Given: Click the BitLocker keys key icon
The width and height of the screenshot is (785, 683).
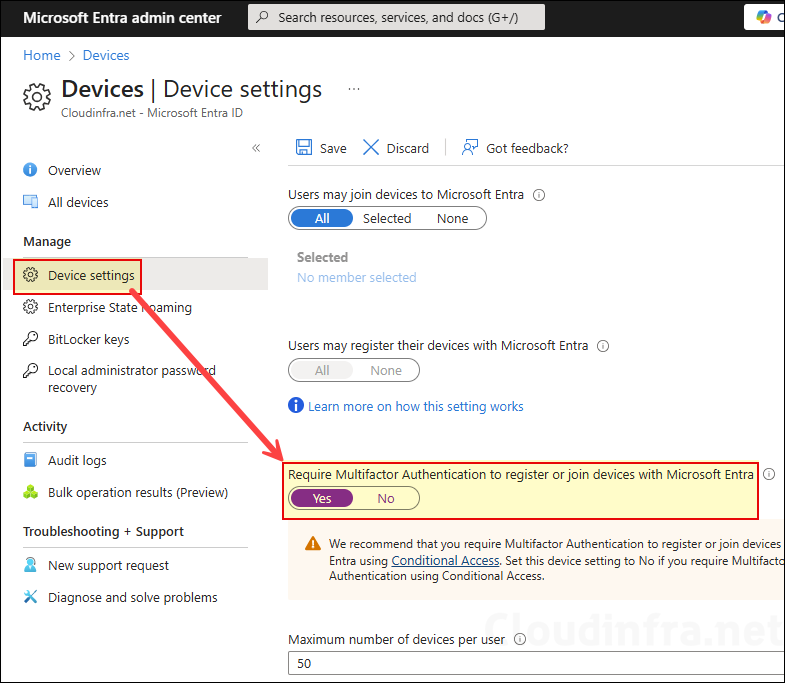Looking at the screenshot, I should click(31, 340).
